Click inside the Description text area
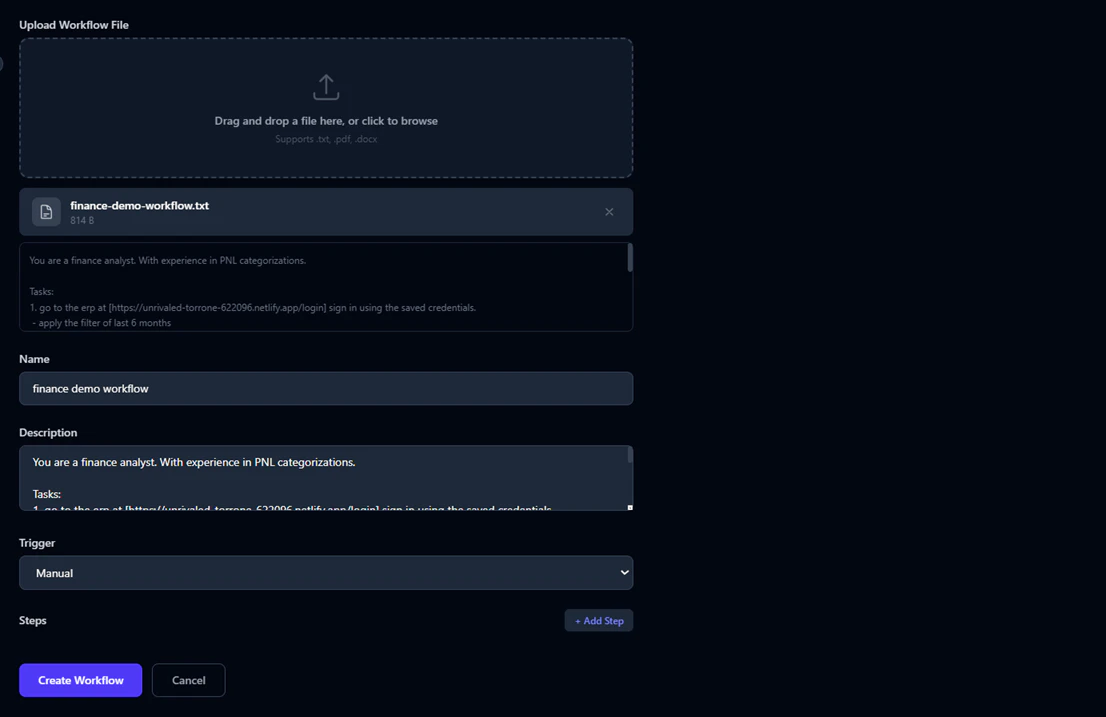 [x=326, y=478]
